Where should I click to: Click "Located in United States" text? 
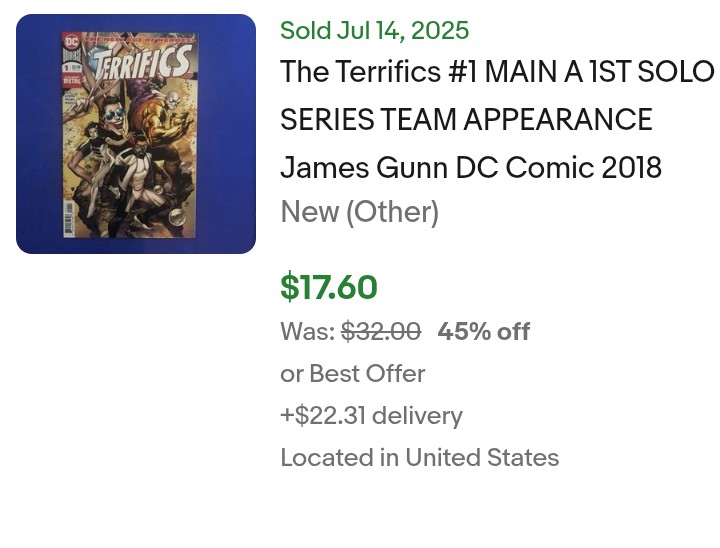point(420,458)
